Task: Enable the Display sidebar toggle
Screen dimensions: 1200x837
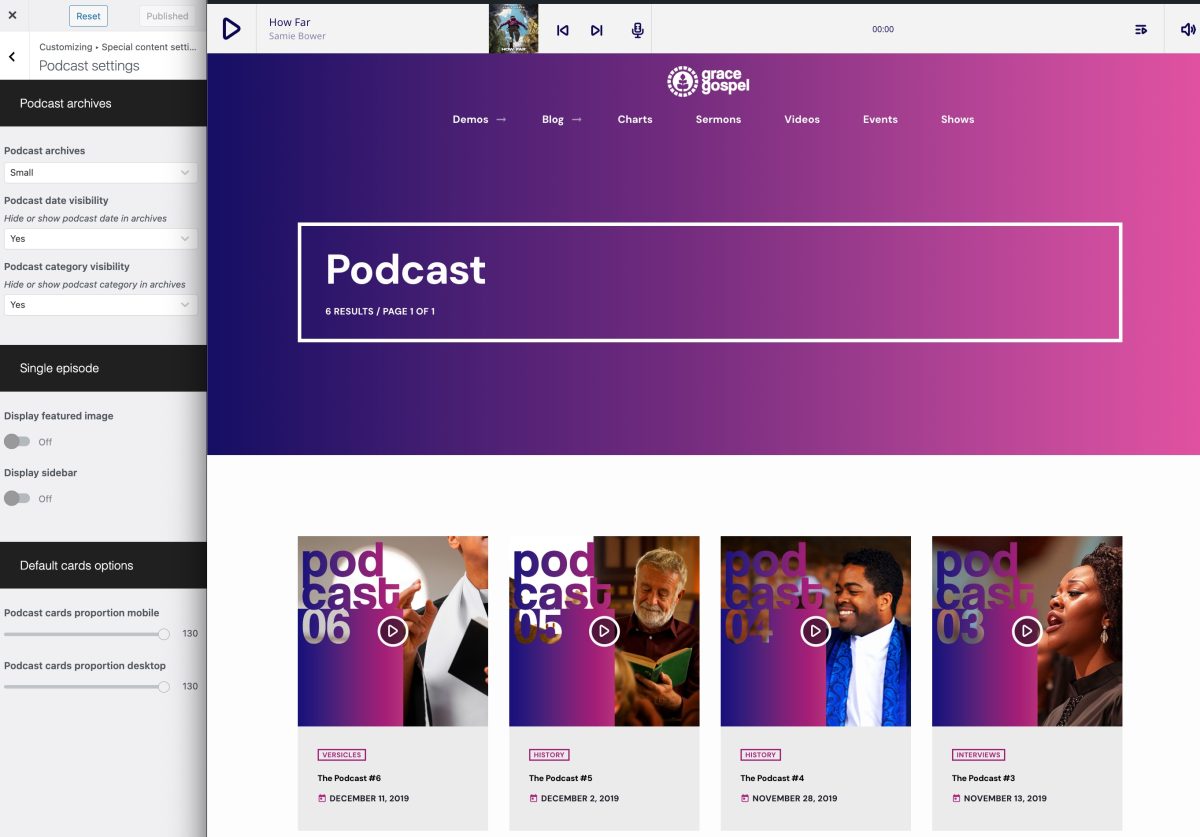Action: click(18, 497)
